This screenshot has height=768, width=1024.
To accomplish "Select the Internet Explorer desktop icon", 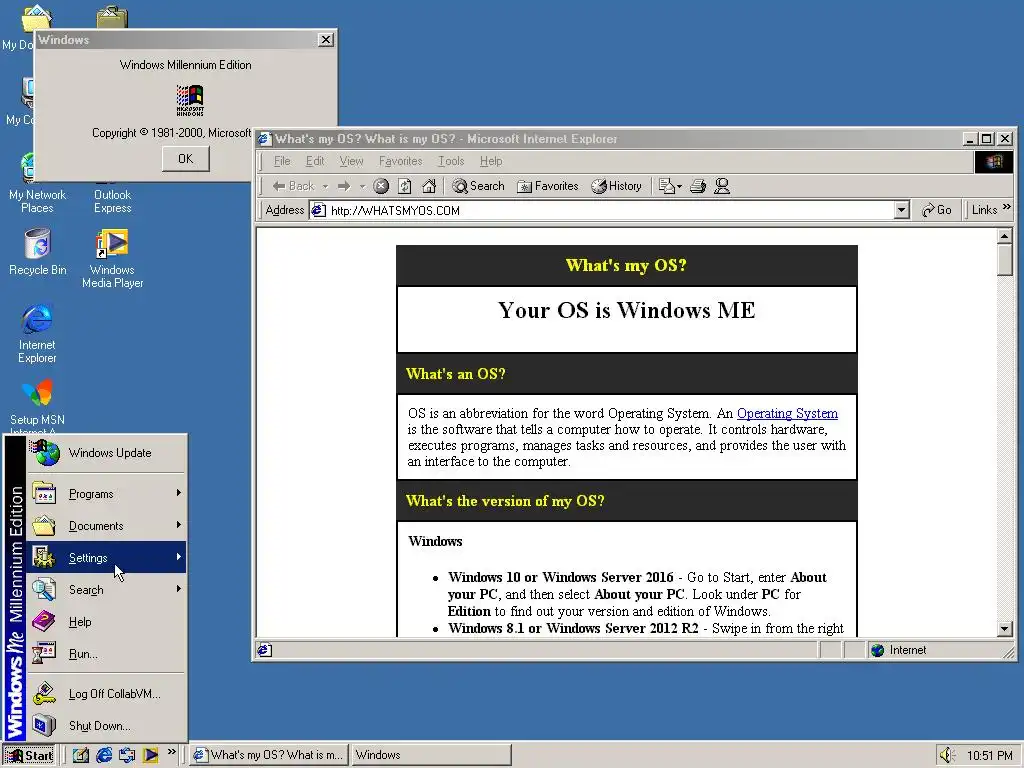I will point(37,334).
